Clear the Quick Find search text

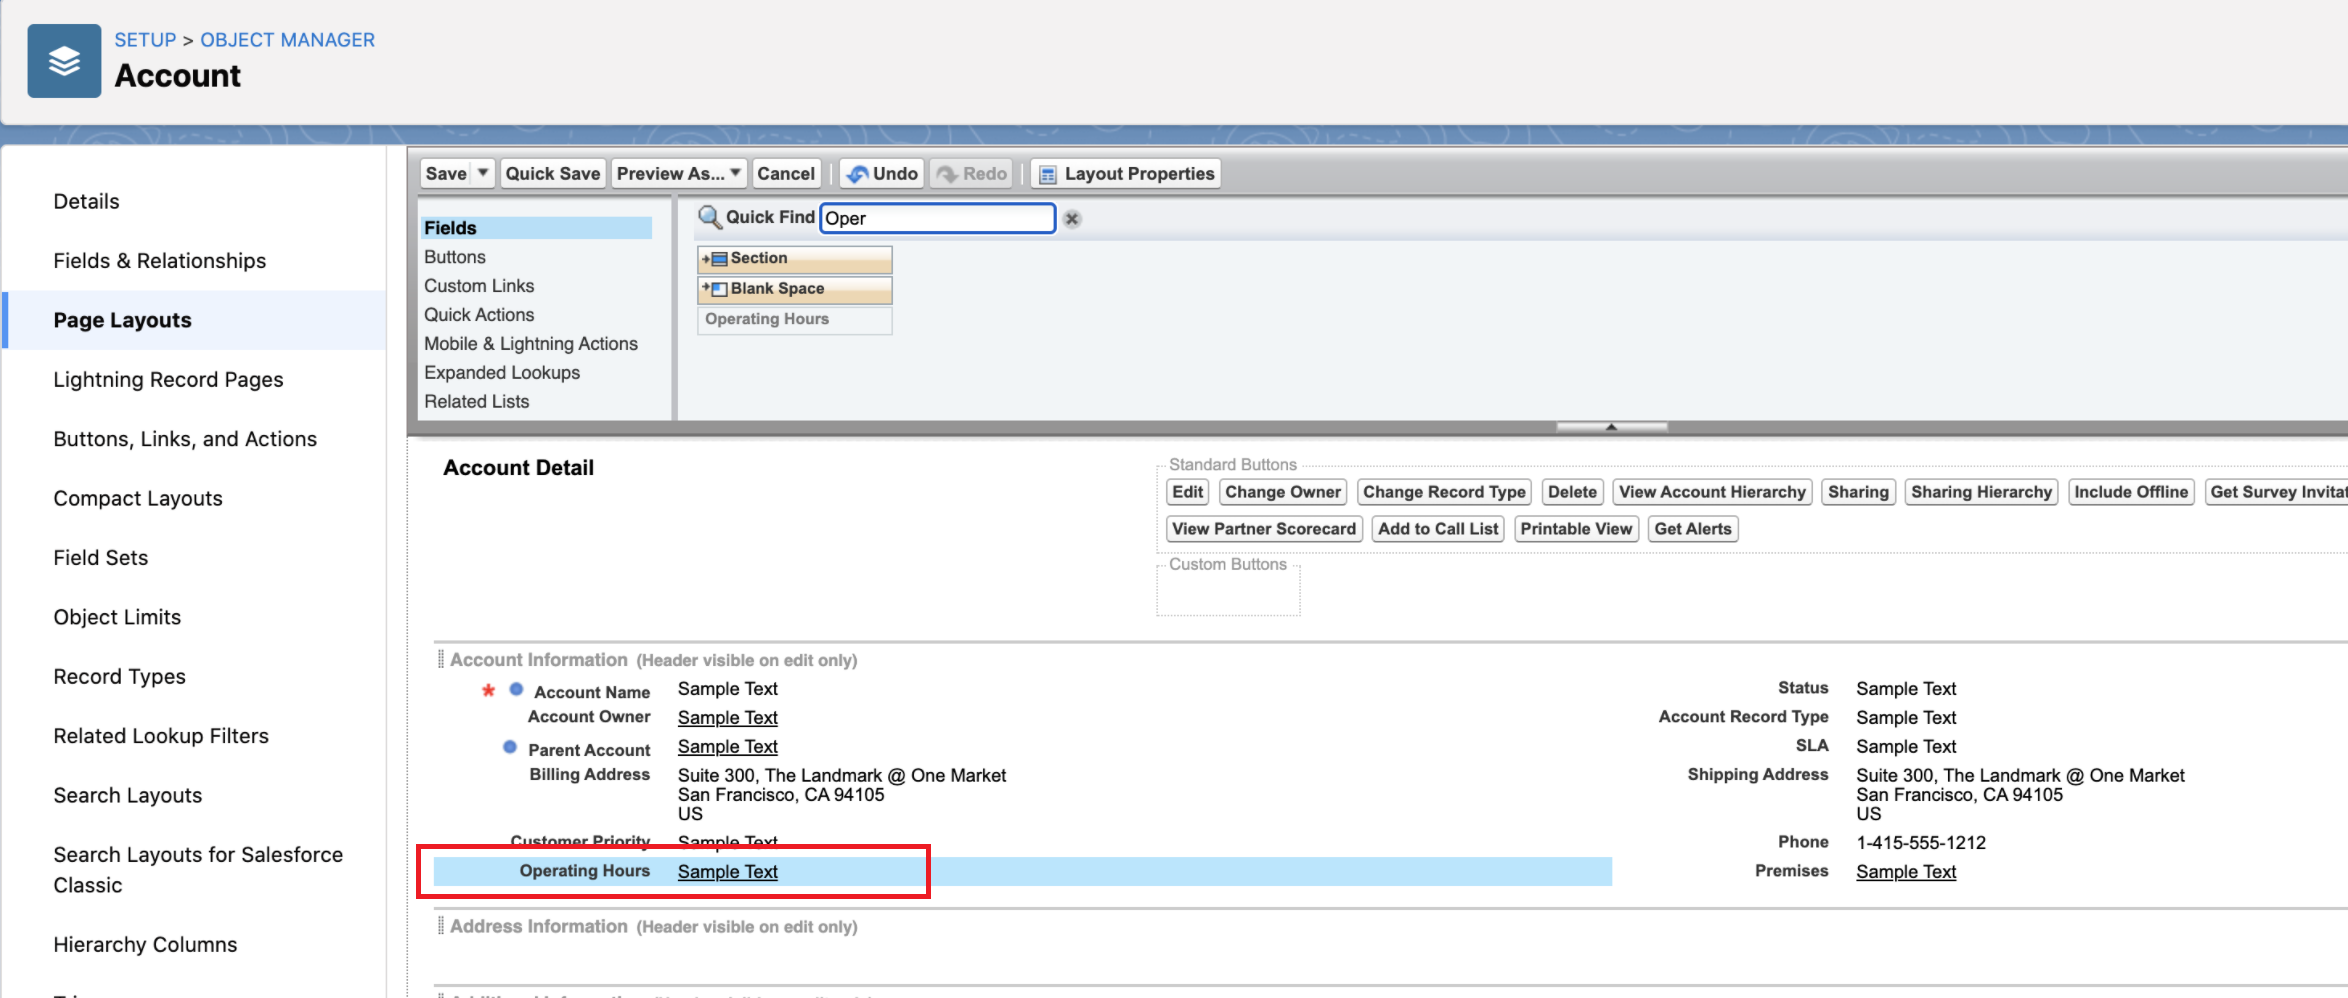pyautogui.click(x=1072, y=219)
